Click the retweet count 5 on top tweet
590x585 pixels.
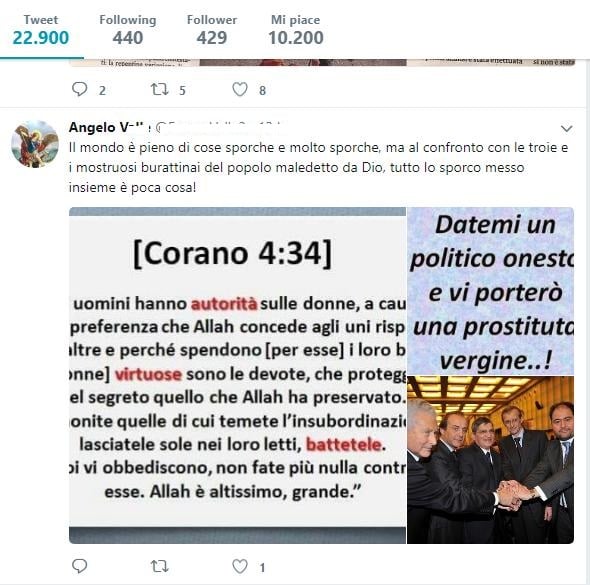[x=182, y=90]
